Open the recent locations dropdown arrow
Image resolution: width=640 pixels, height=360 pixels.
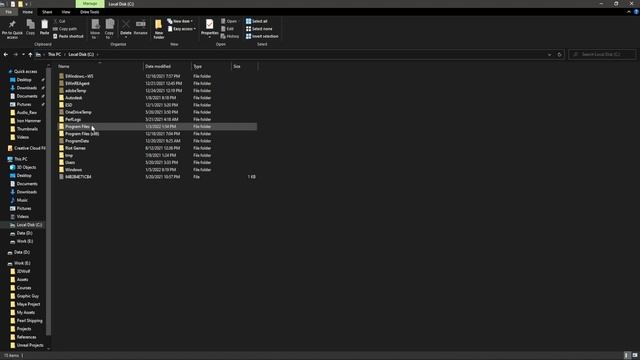(23, 54)
